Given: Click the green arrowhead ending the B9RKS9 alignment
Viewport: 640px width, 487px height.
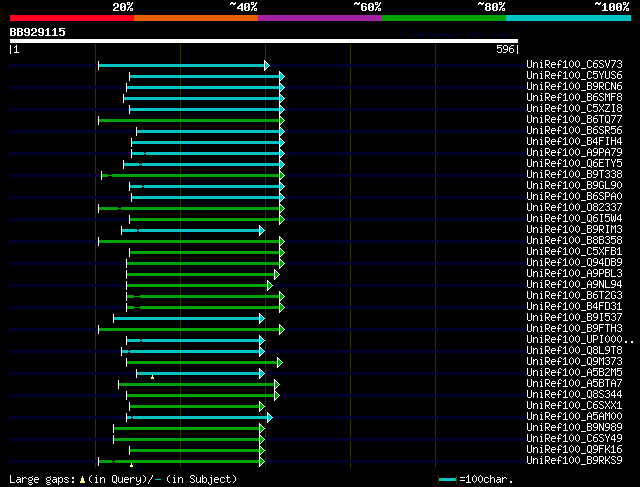Looking at the screenshot, I should point(262,462).
